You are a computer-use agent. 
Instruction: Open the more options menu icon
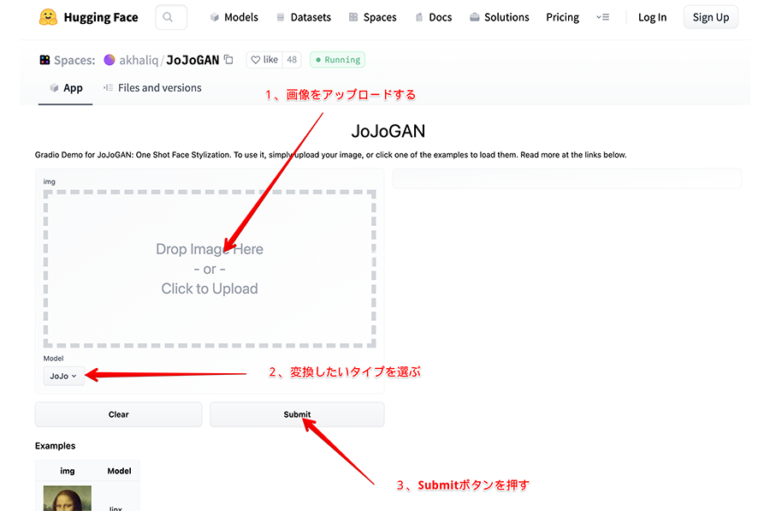click(602, 17)
